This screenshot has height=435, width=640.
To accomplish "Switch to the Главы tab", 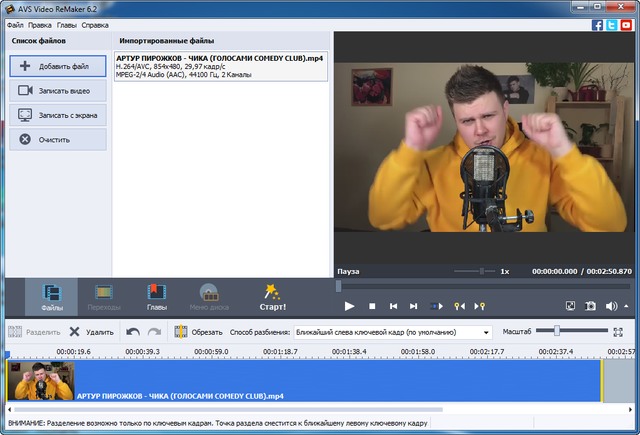I will 156,295.
